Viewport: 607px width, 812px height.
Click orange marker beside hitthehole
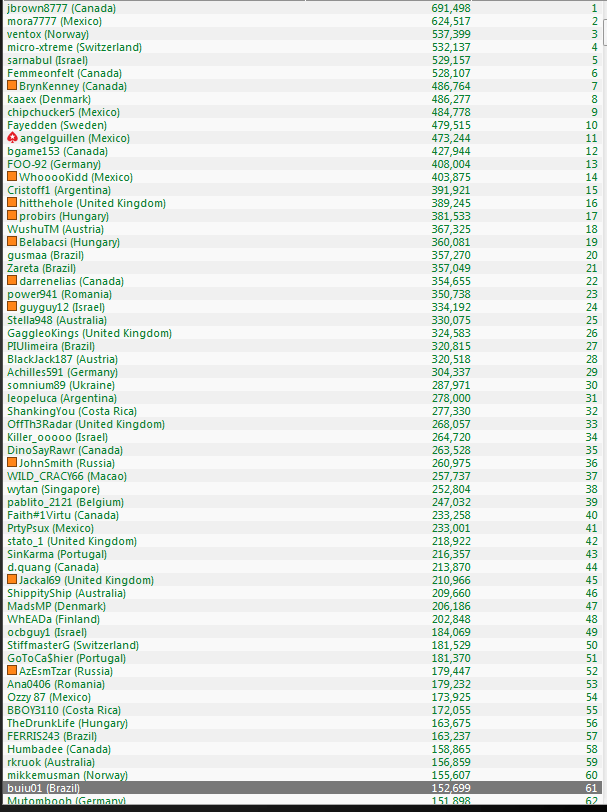coord(12,202)
